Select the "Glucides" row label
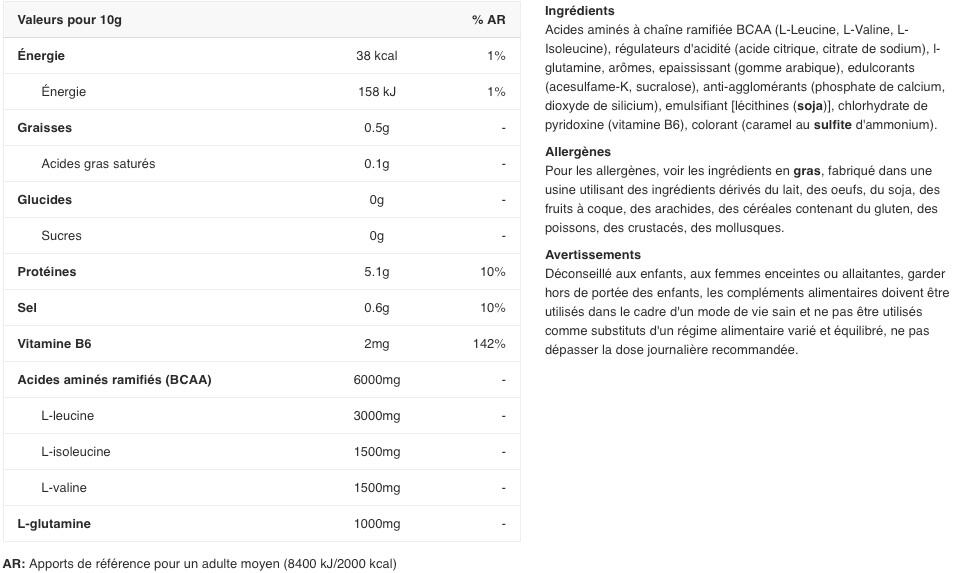955x573 pixels. [45, 200]
